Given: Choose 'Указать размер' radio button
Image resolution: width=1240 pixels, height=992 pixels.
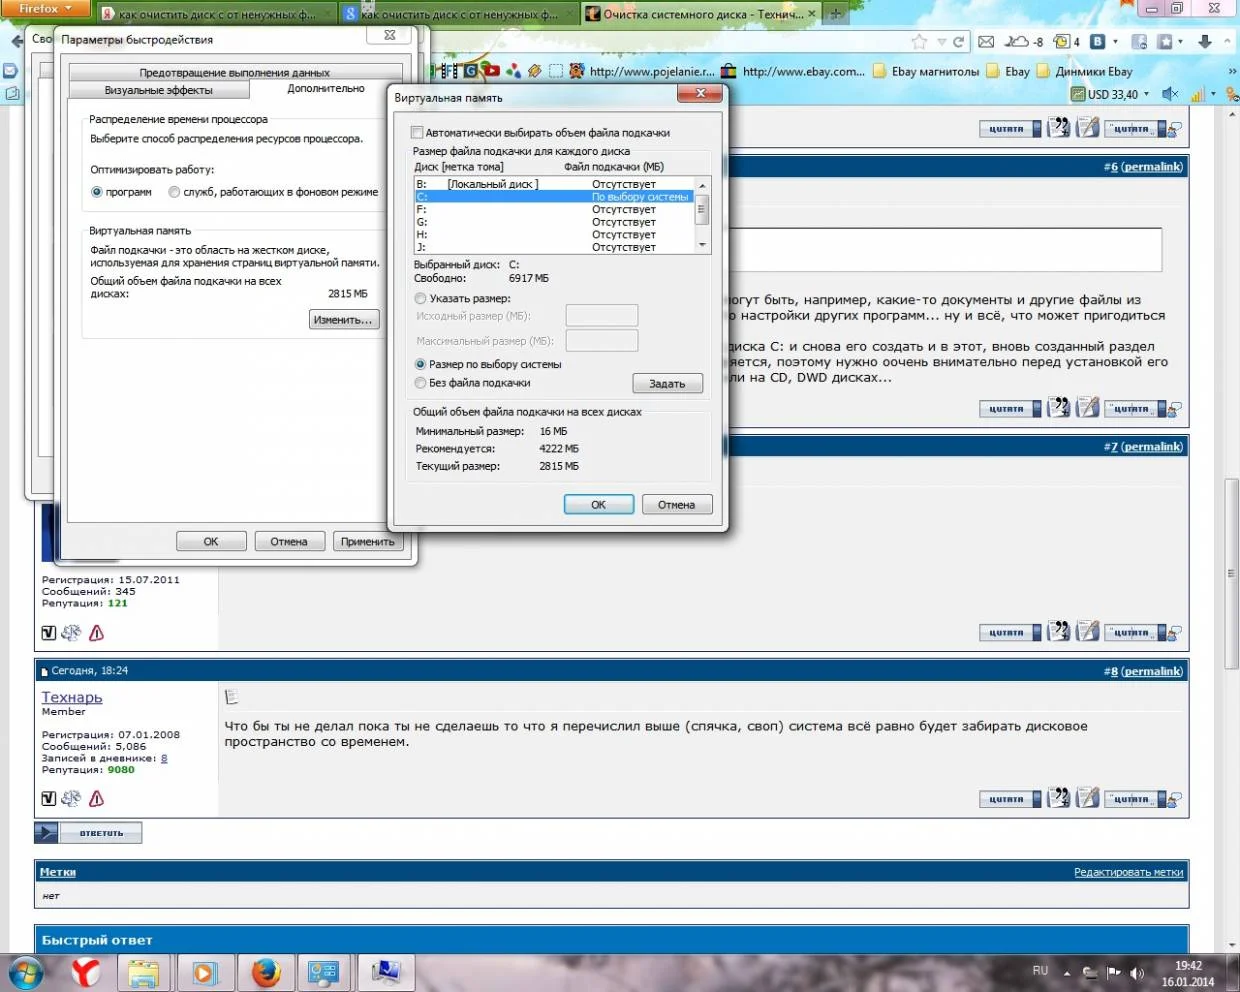Looking at the screenshot, I should point(420,298).
